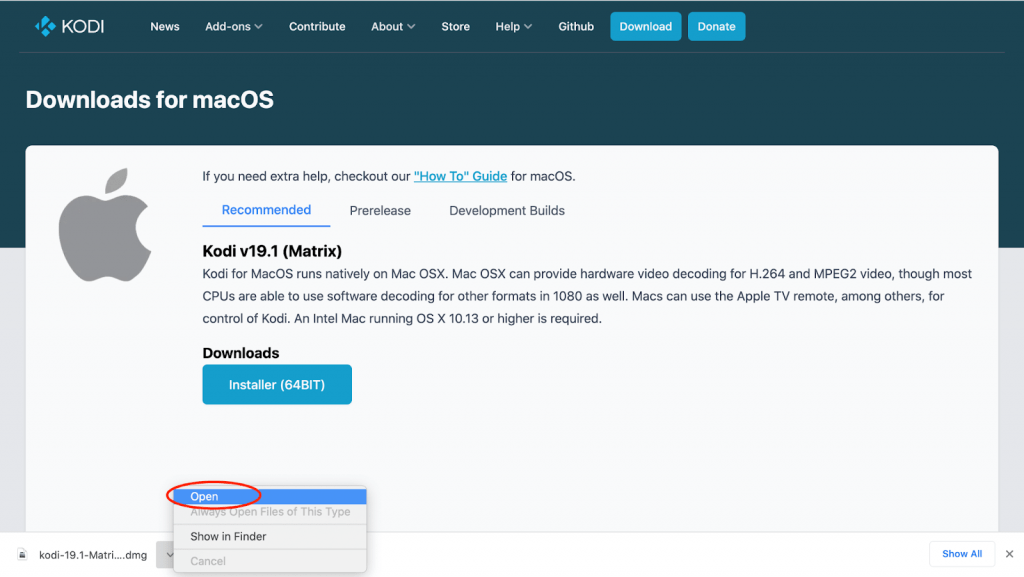
Task: Click the Kodi logo icon
Action: point(45,26)
